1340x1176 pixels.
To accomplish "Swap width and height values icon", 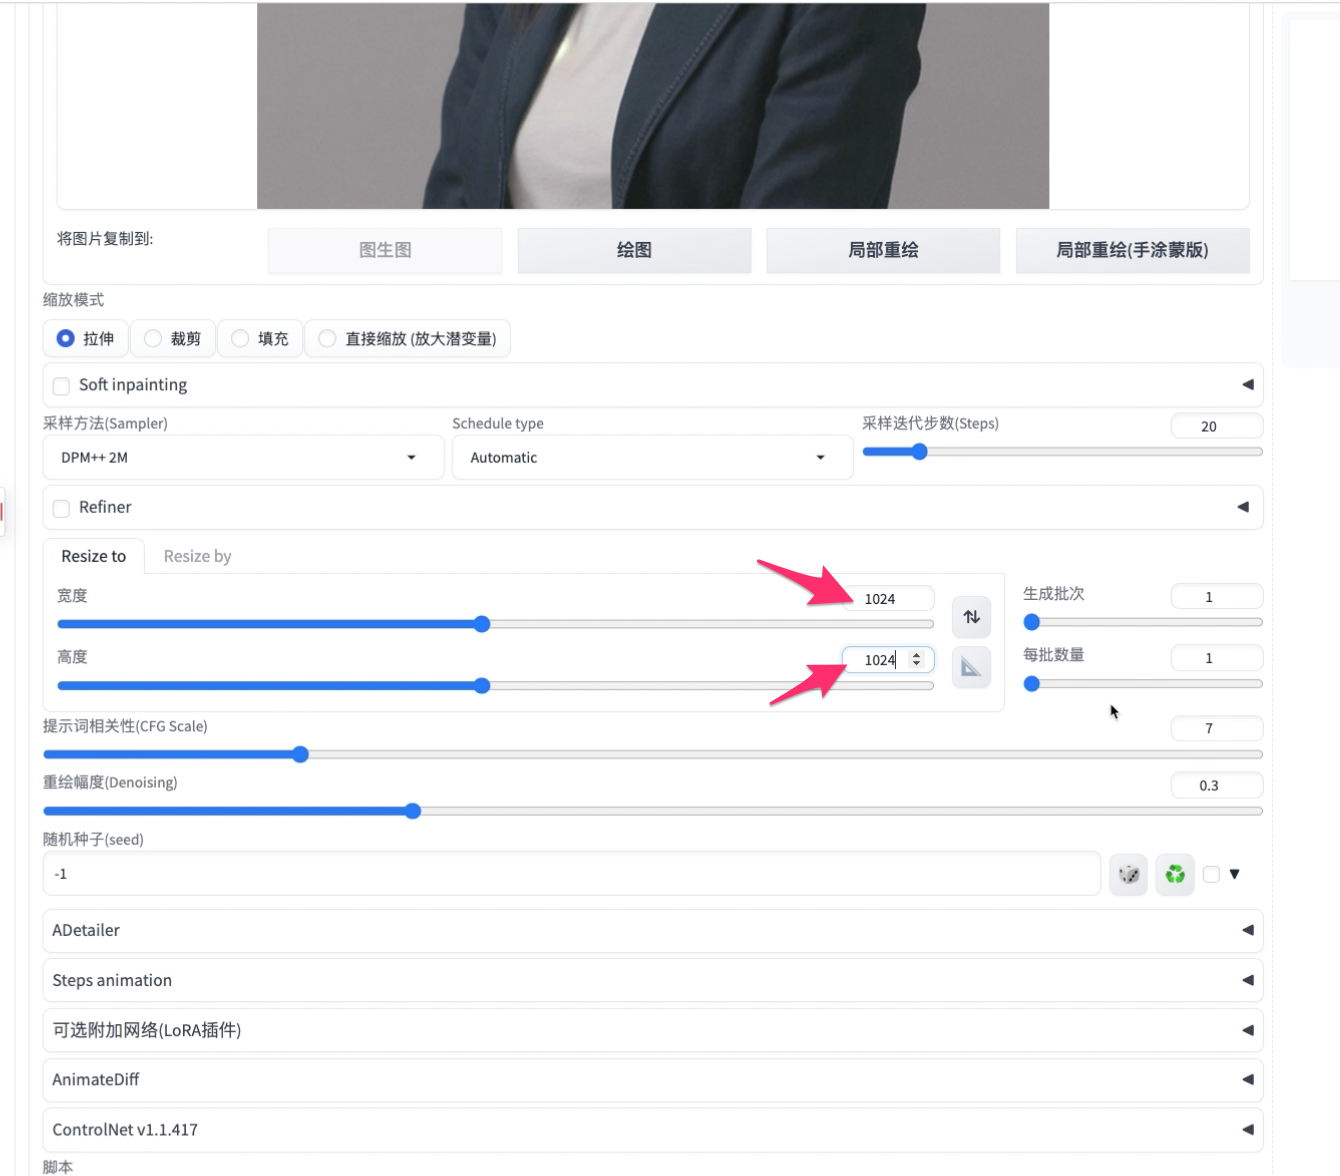I will [971, 617].
